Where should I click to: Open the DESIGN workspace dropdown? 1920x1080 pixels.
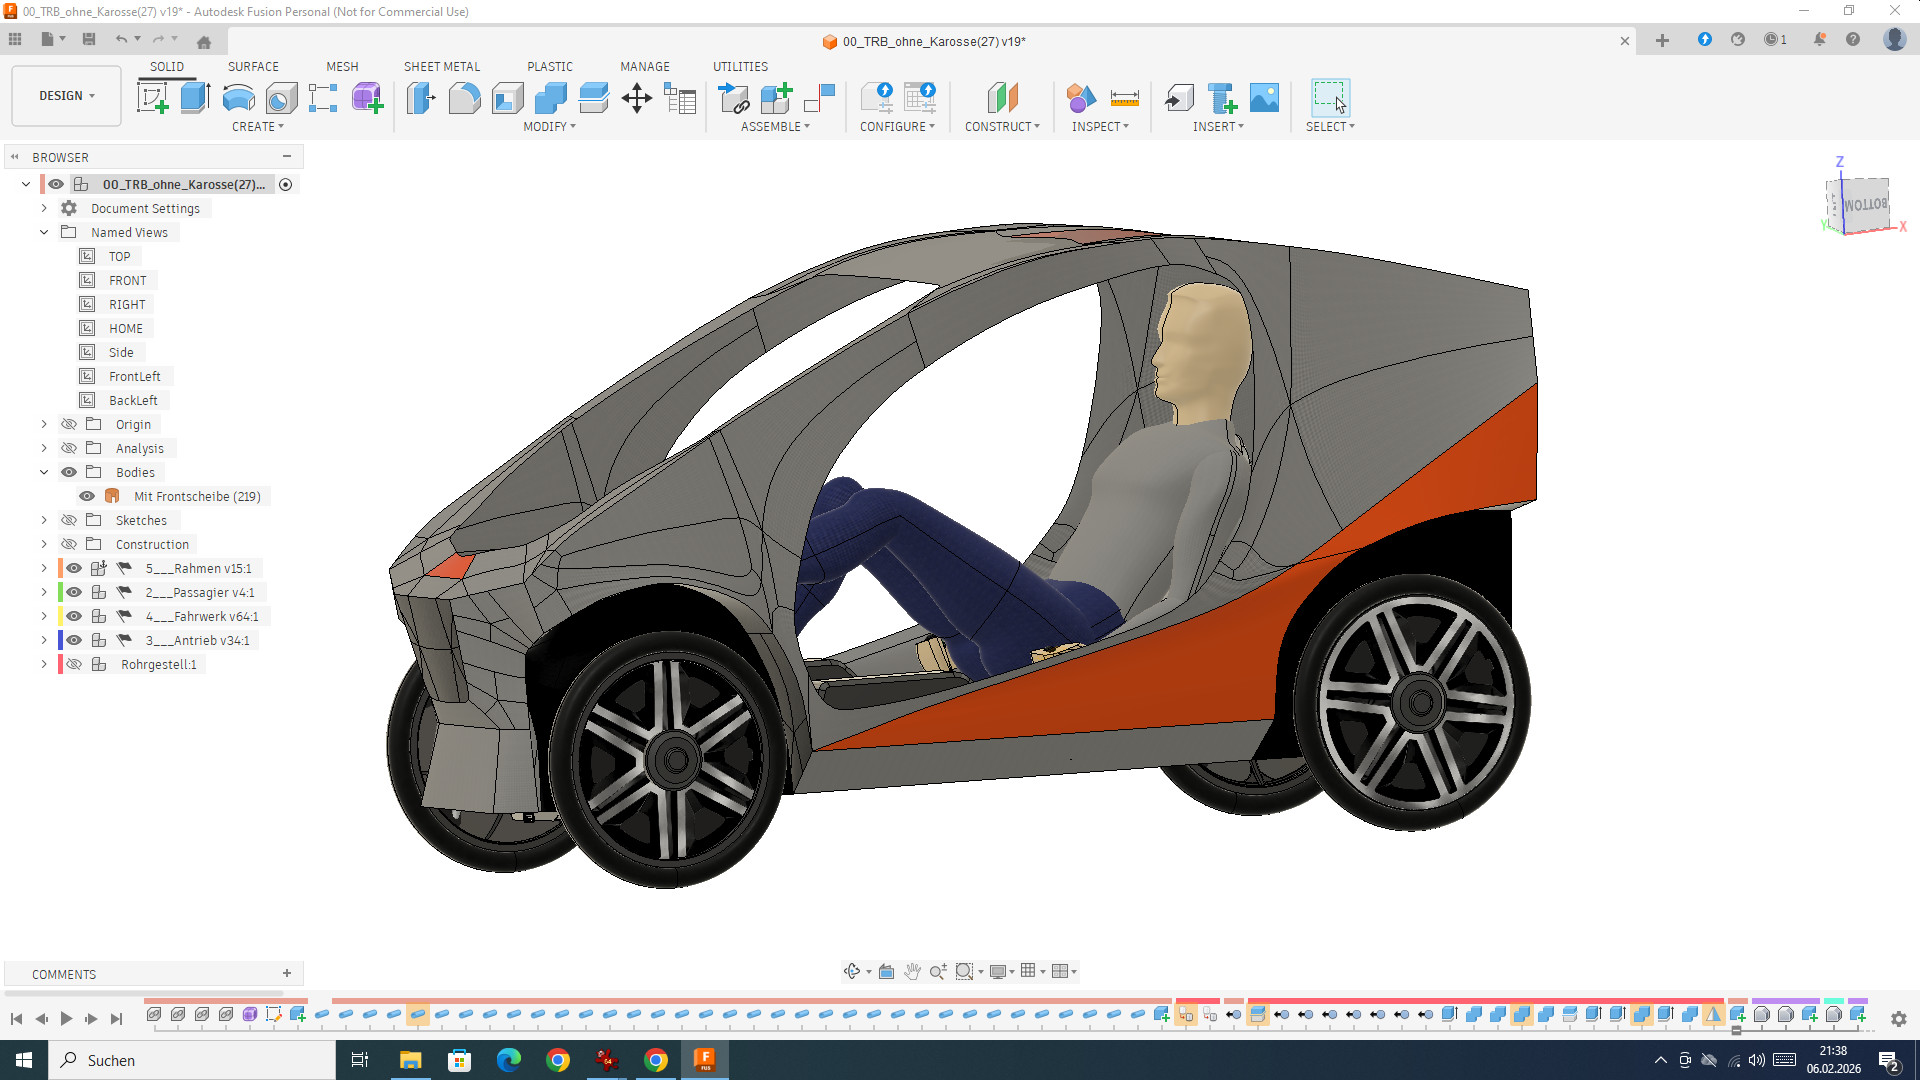(66, 96)
